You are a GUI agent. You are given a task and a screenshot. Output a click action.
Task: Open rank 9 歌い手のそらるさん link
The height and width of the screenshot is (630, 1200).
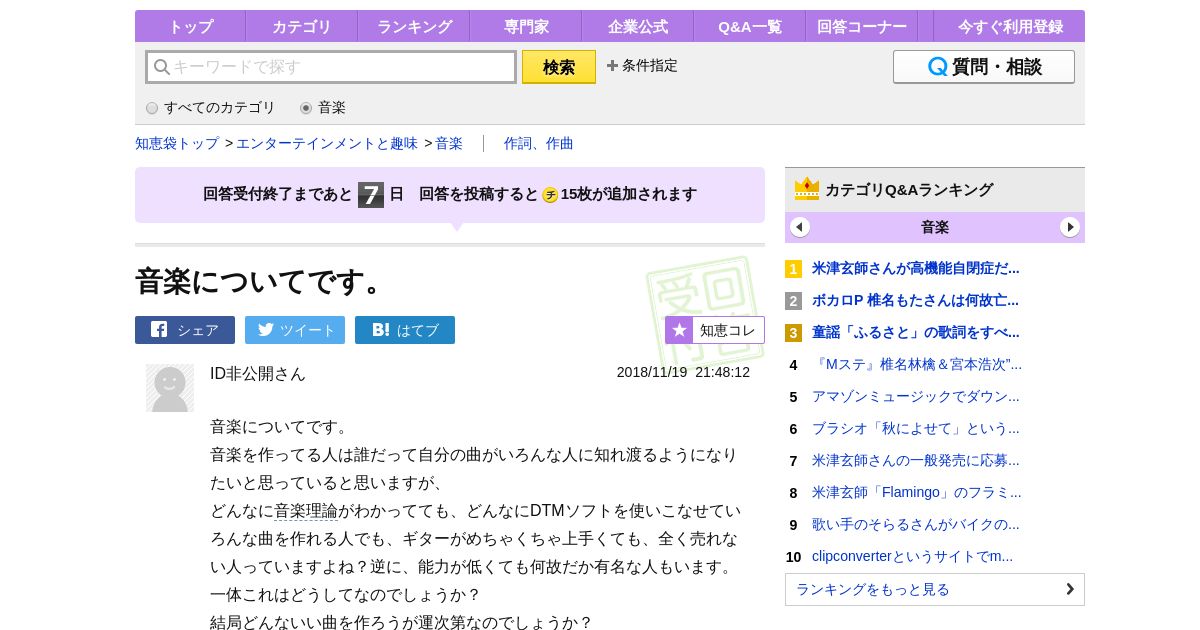pyautogui.click(x=916, y=524)
